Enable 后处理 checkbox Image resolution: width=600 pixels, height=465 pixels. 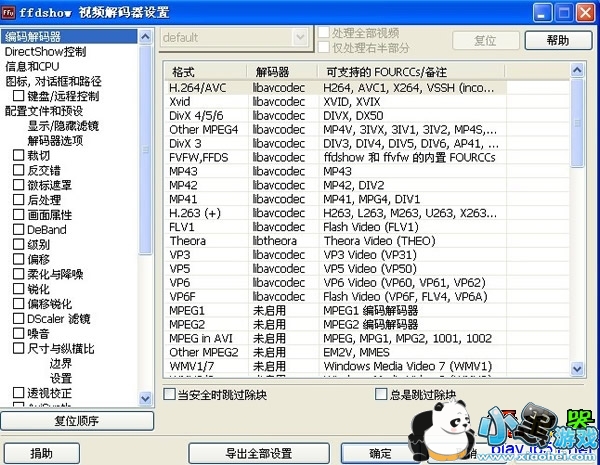click(x=19, y=200)
